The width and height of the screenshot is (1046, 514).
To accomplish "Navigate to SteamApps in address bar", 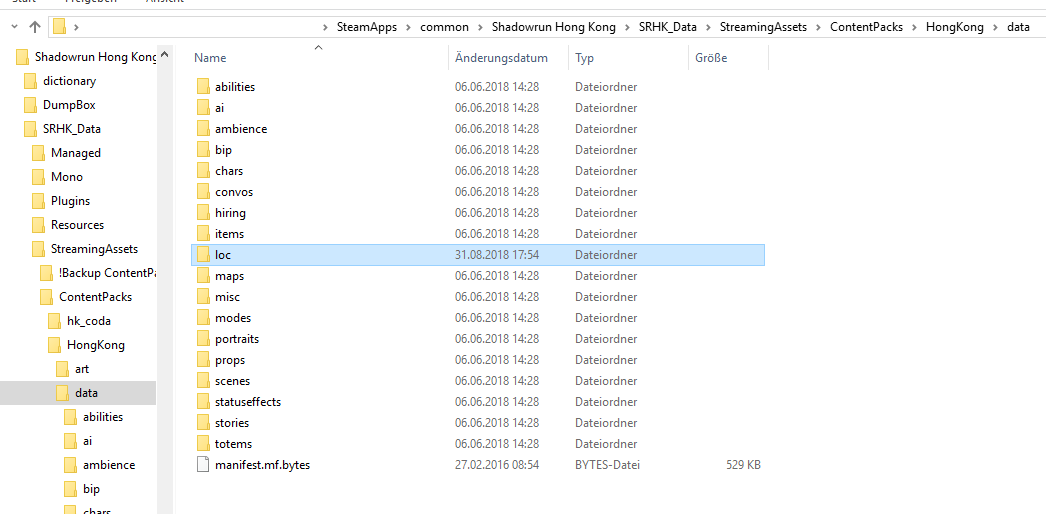I will (x=366, y=27).
